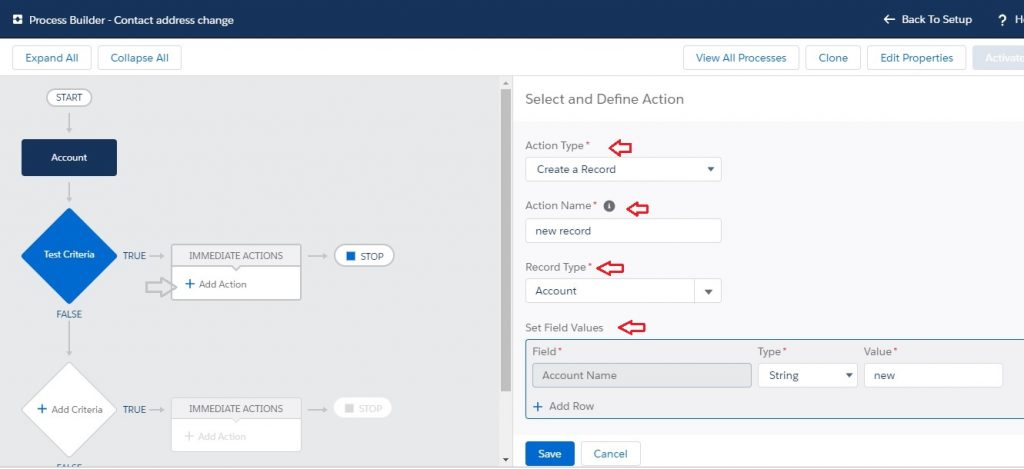Select the Account object node

pos(69,157)
